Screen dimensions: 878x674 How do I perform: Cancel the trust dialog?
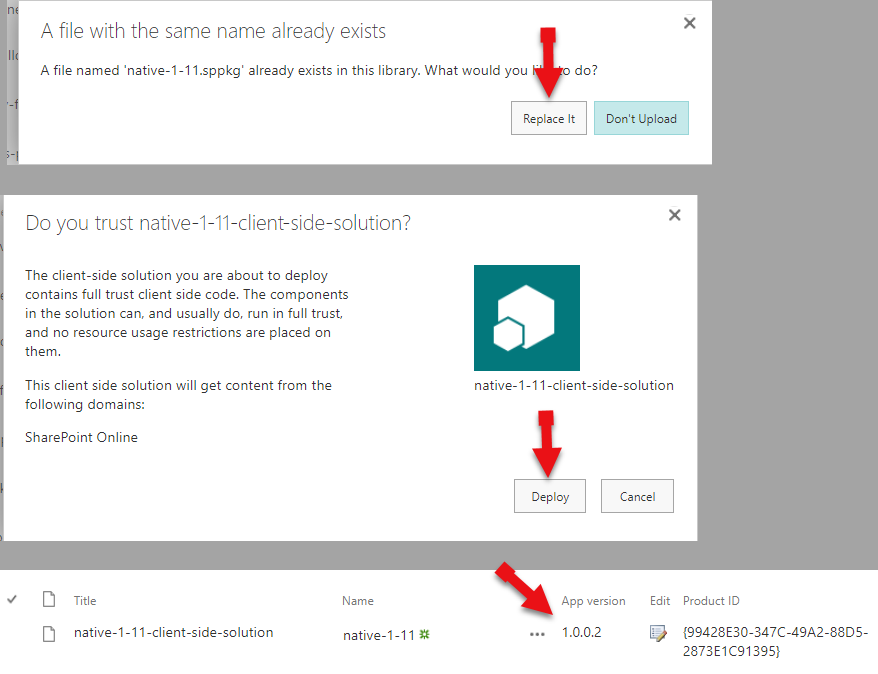click(x=637, y=496)
